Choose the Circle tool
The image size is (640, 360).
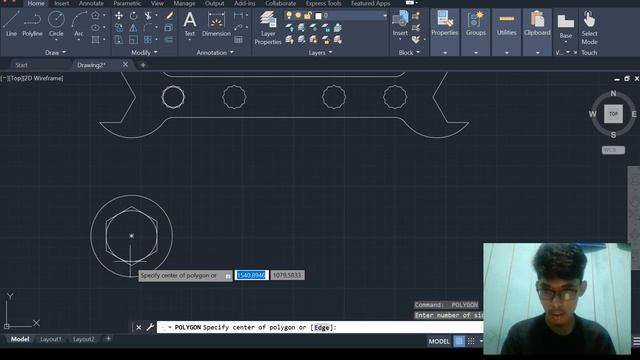[x=56, y=24]
